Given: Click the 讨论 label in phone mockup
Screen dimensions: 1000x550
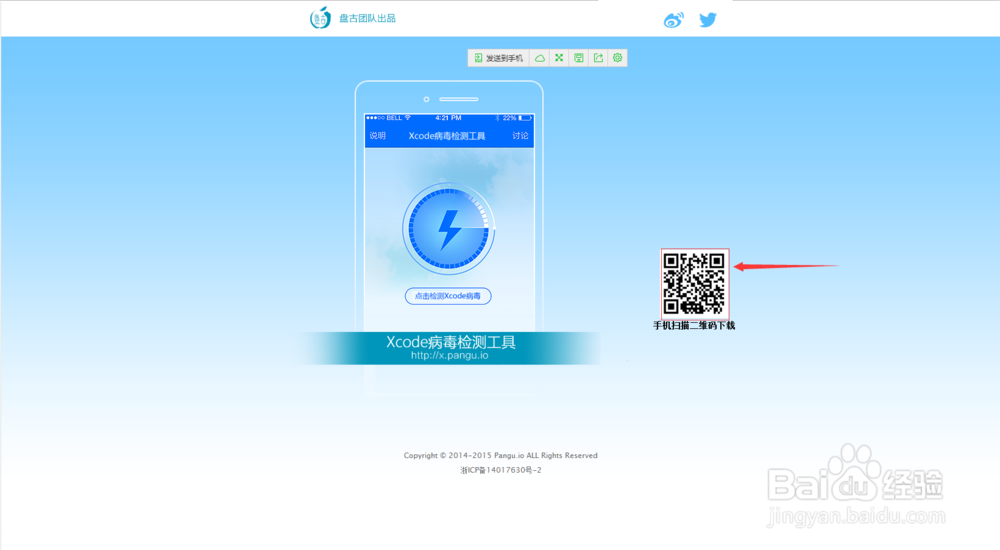Looking at the screenshot, I should click(520, 136).
